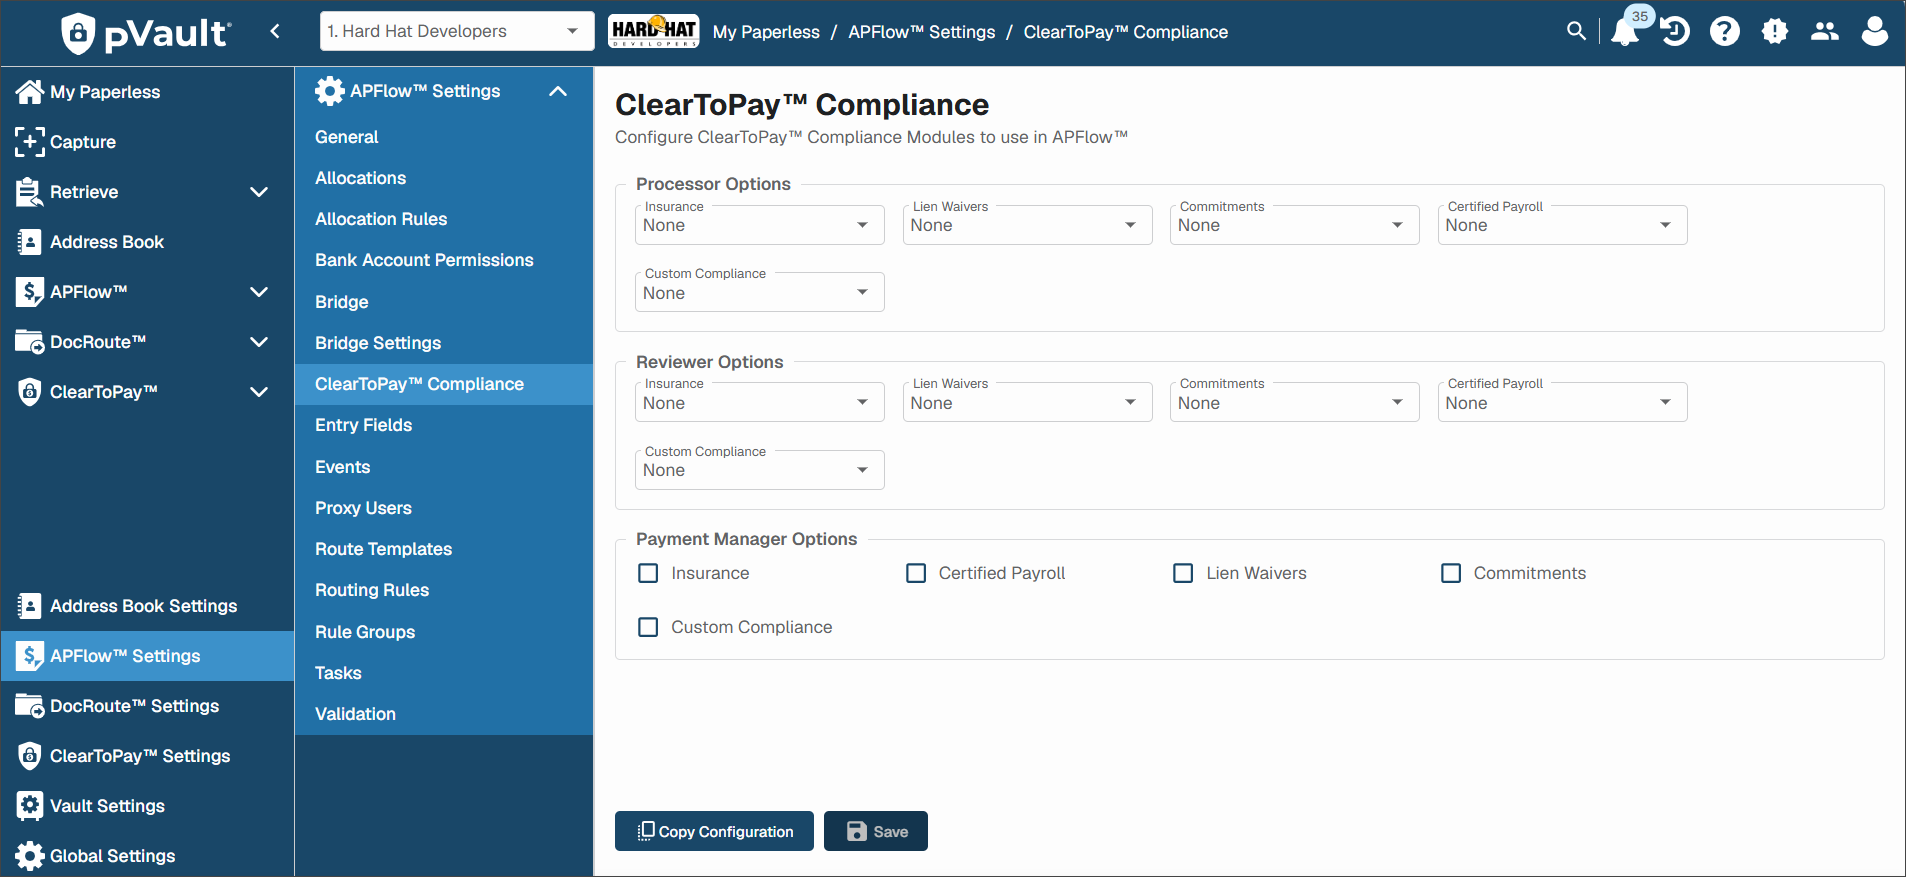
Task: Open the search magnifier icon
Action: click(x=1576, y=31)
